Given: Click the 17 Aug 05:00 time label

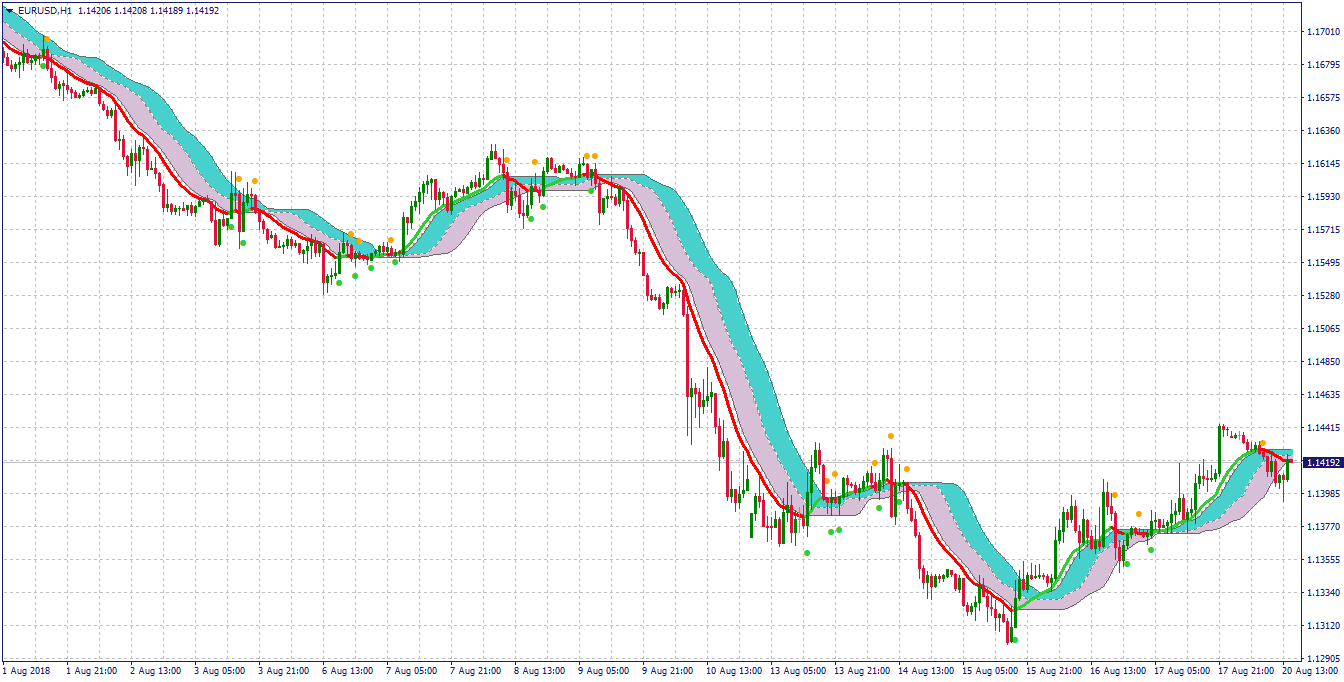Looking at the screenshot, I should tap(1182, 671).
